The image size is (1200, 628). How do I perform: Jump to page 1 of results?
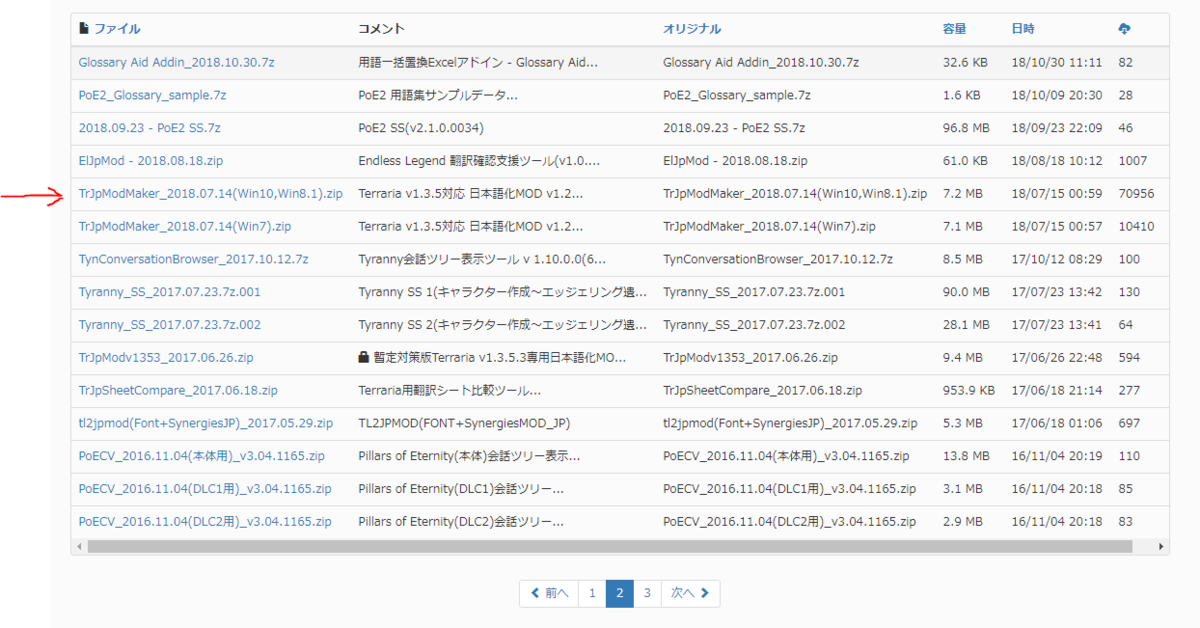tap(592, 593)
